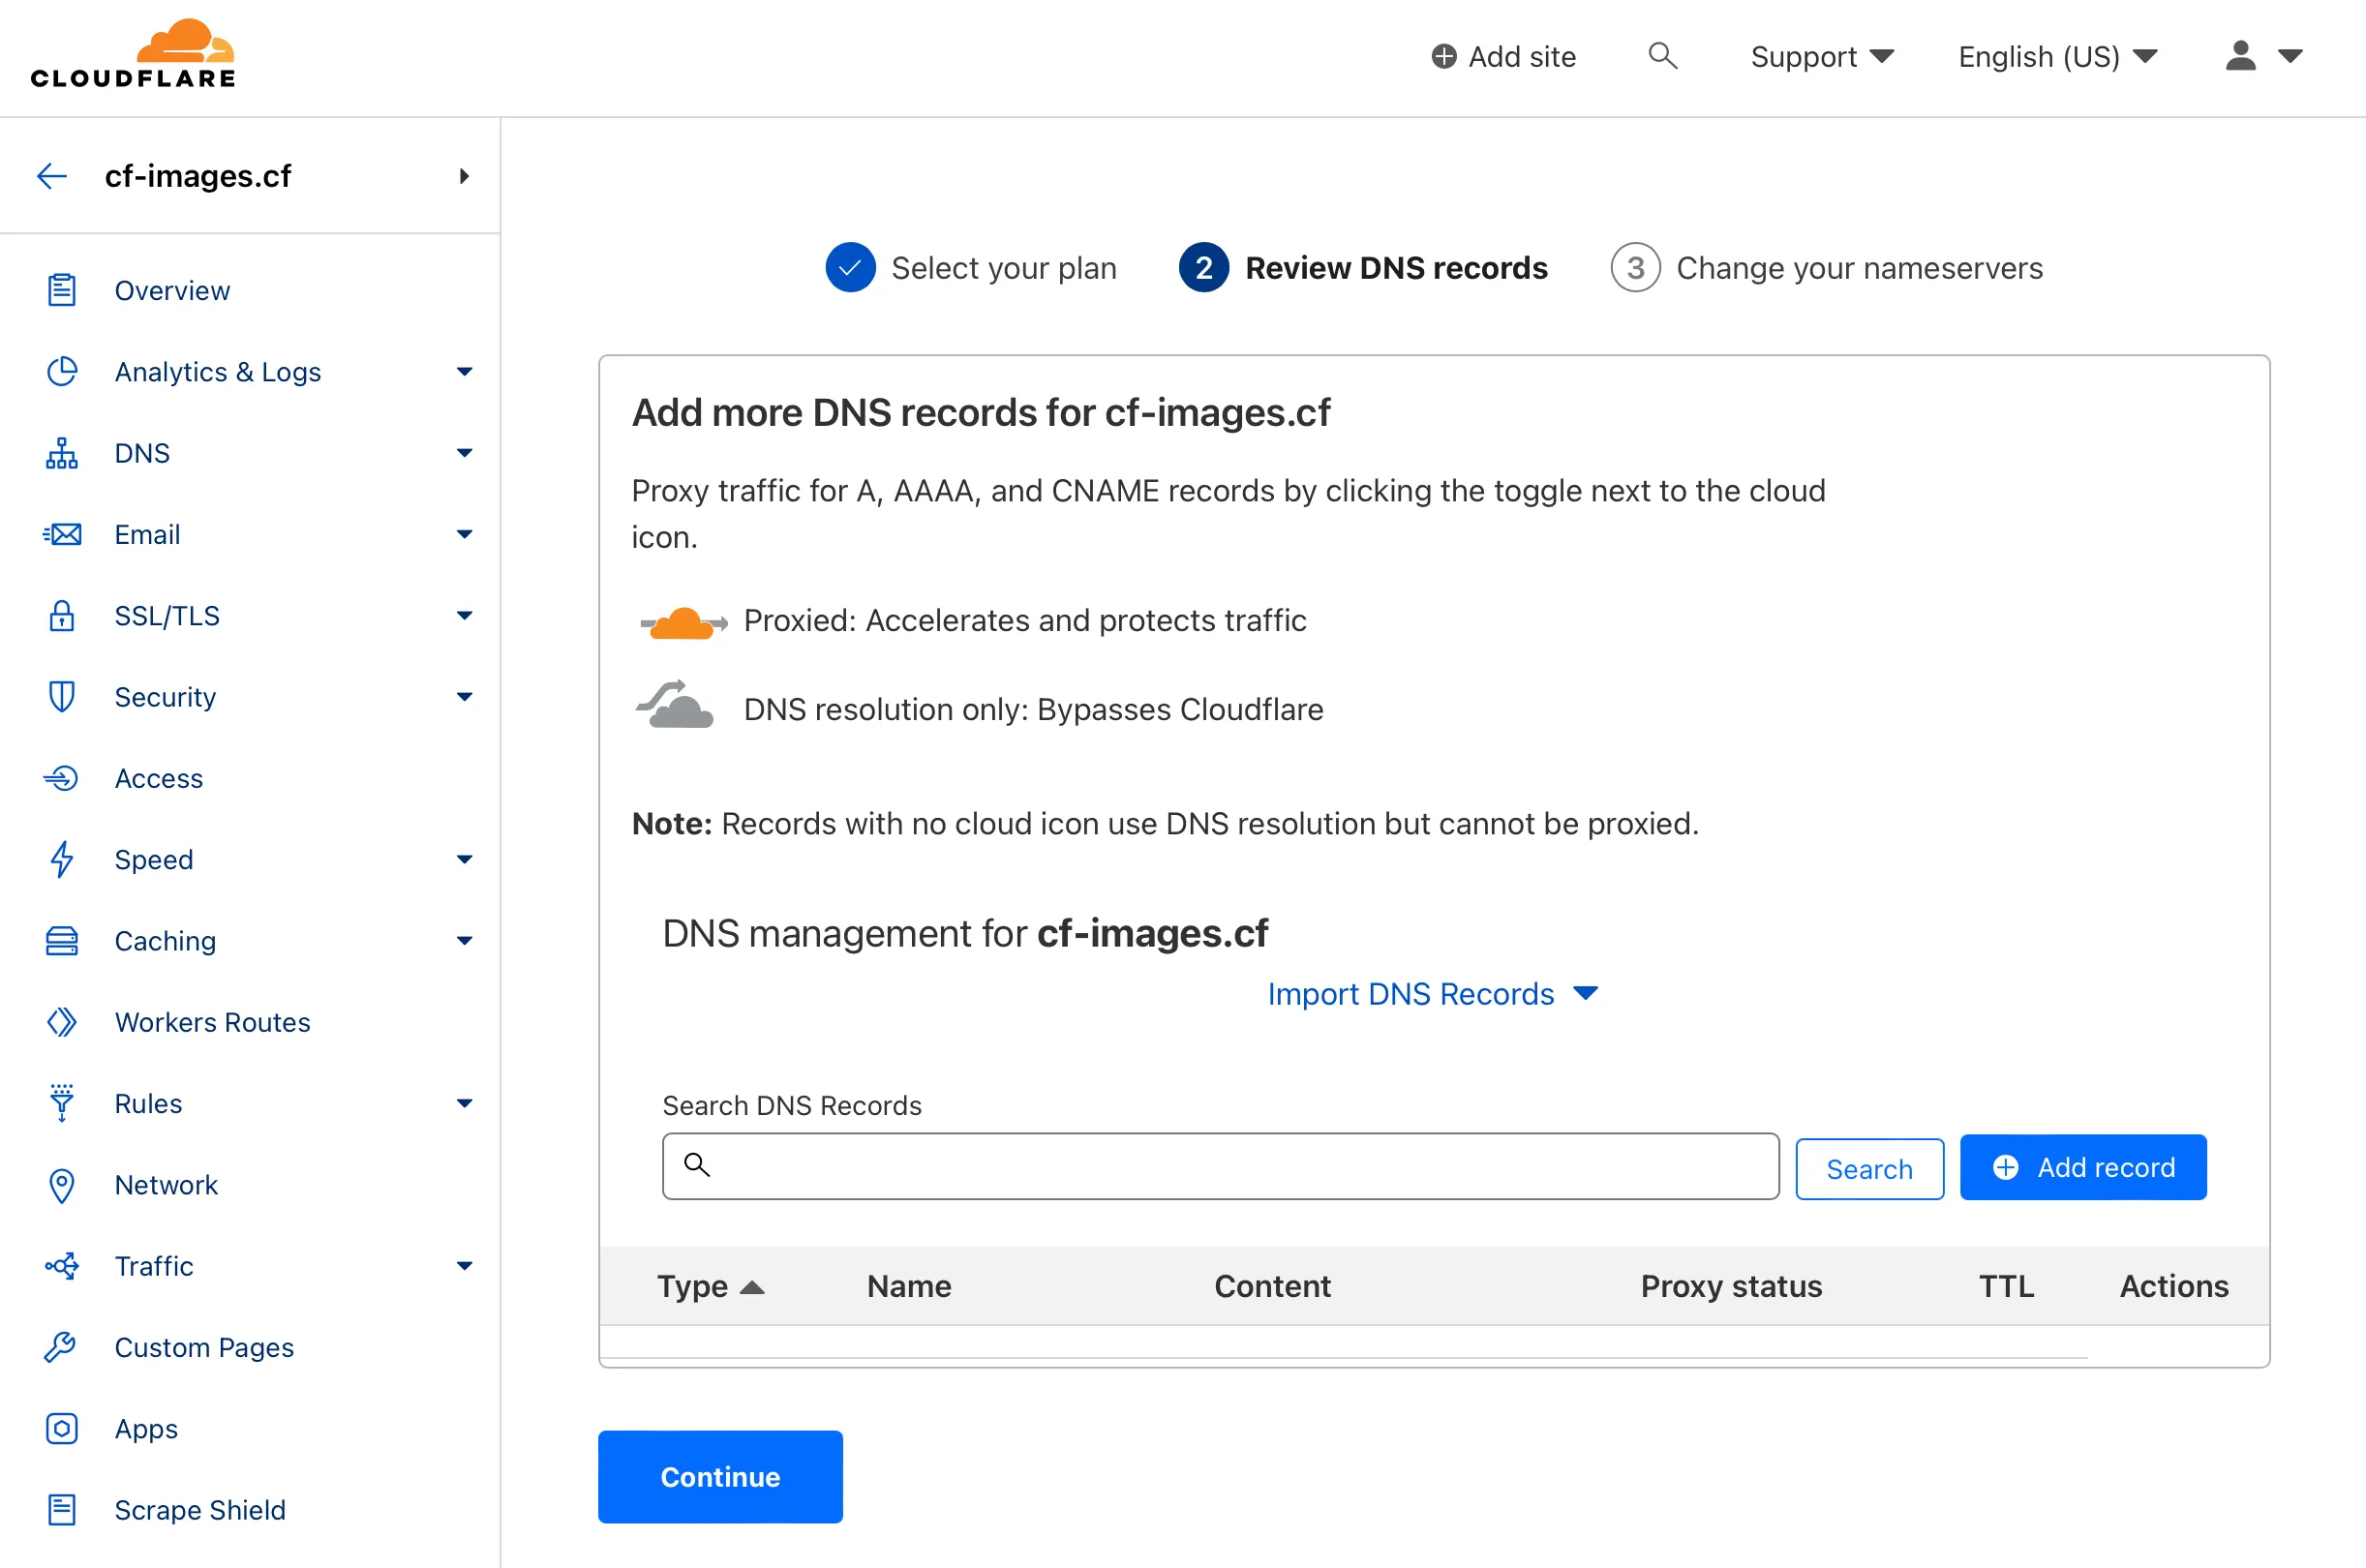Expand the Import DNS Records dropdown
2366x1568 pixels.
(1434, 993)
